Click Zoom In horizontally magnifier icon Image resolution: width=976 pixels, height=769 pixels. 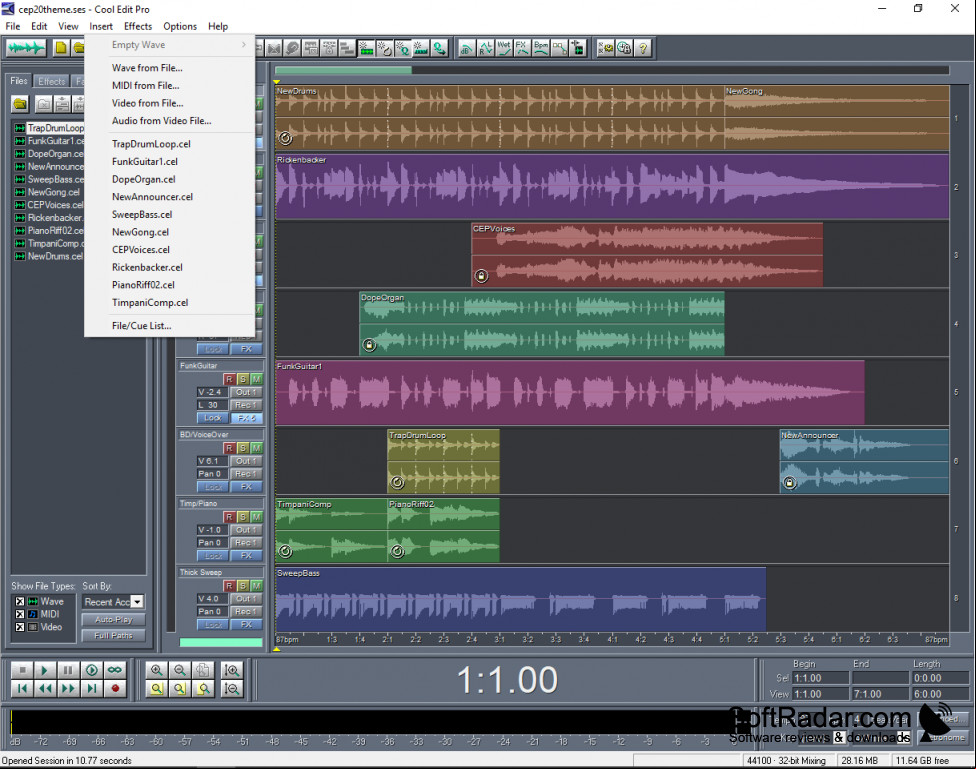156,670
